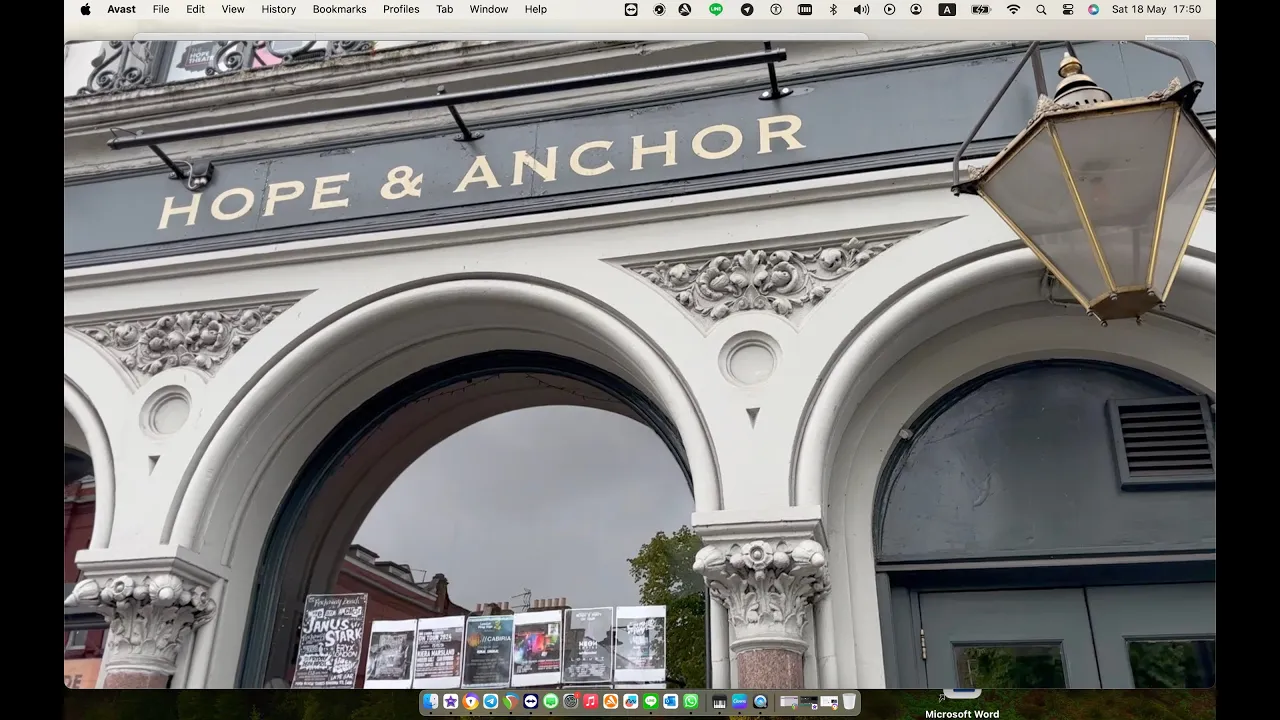The height and width of the screenshot is (720, 1280).
Task: Open LINE from the Dock
Action: (x=651, y=702)
